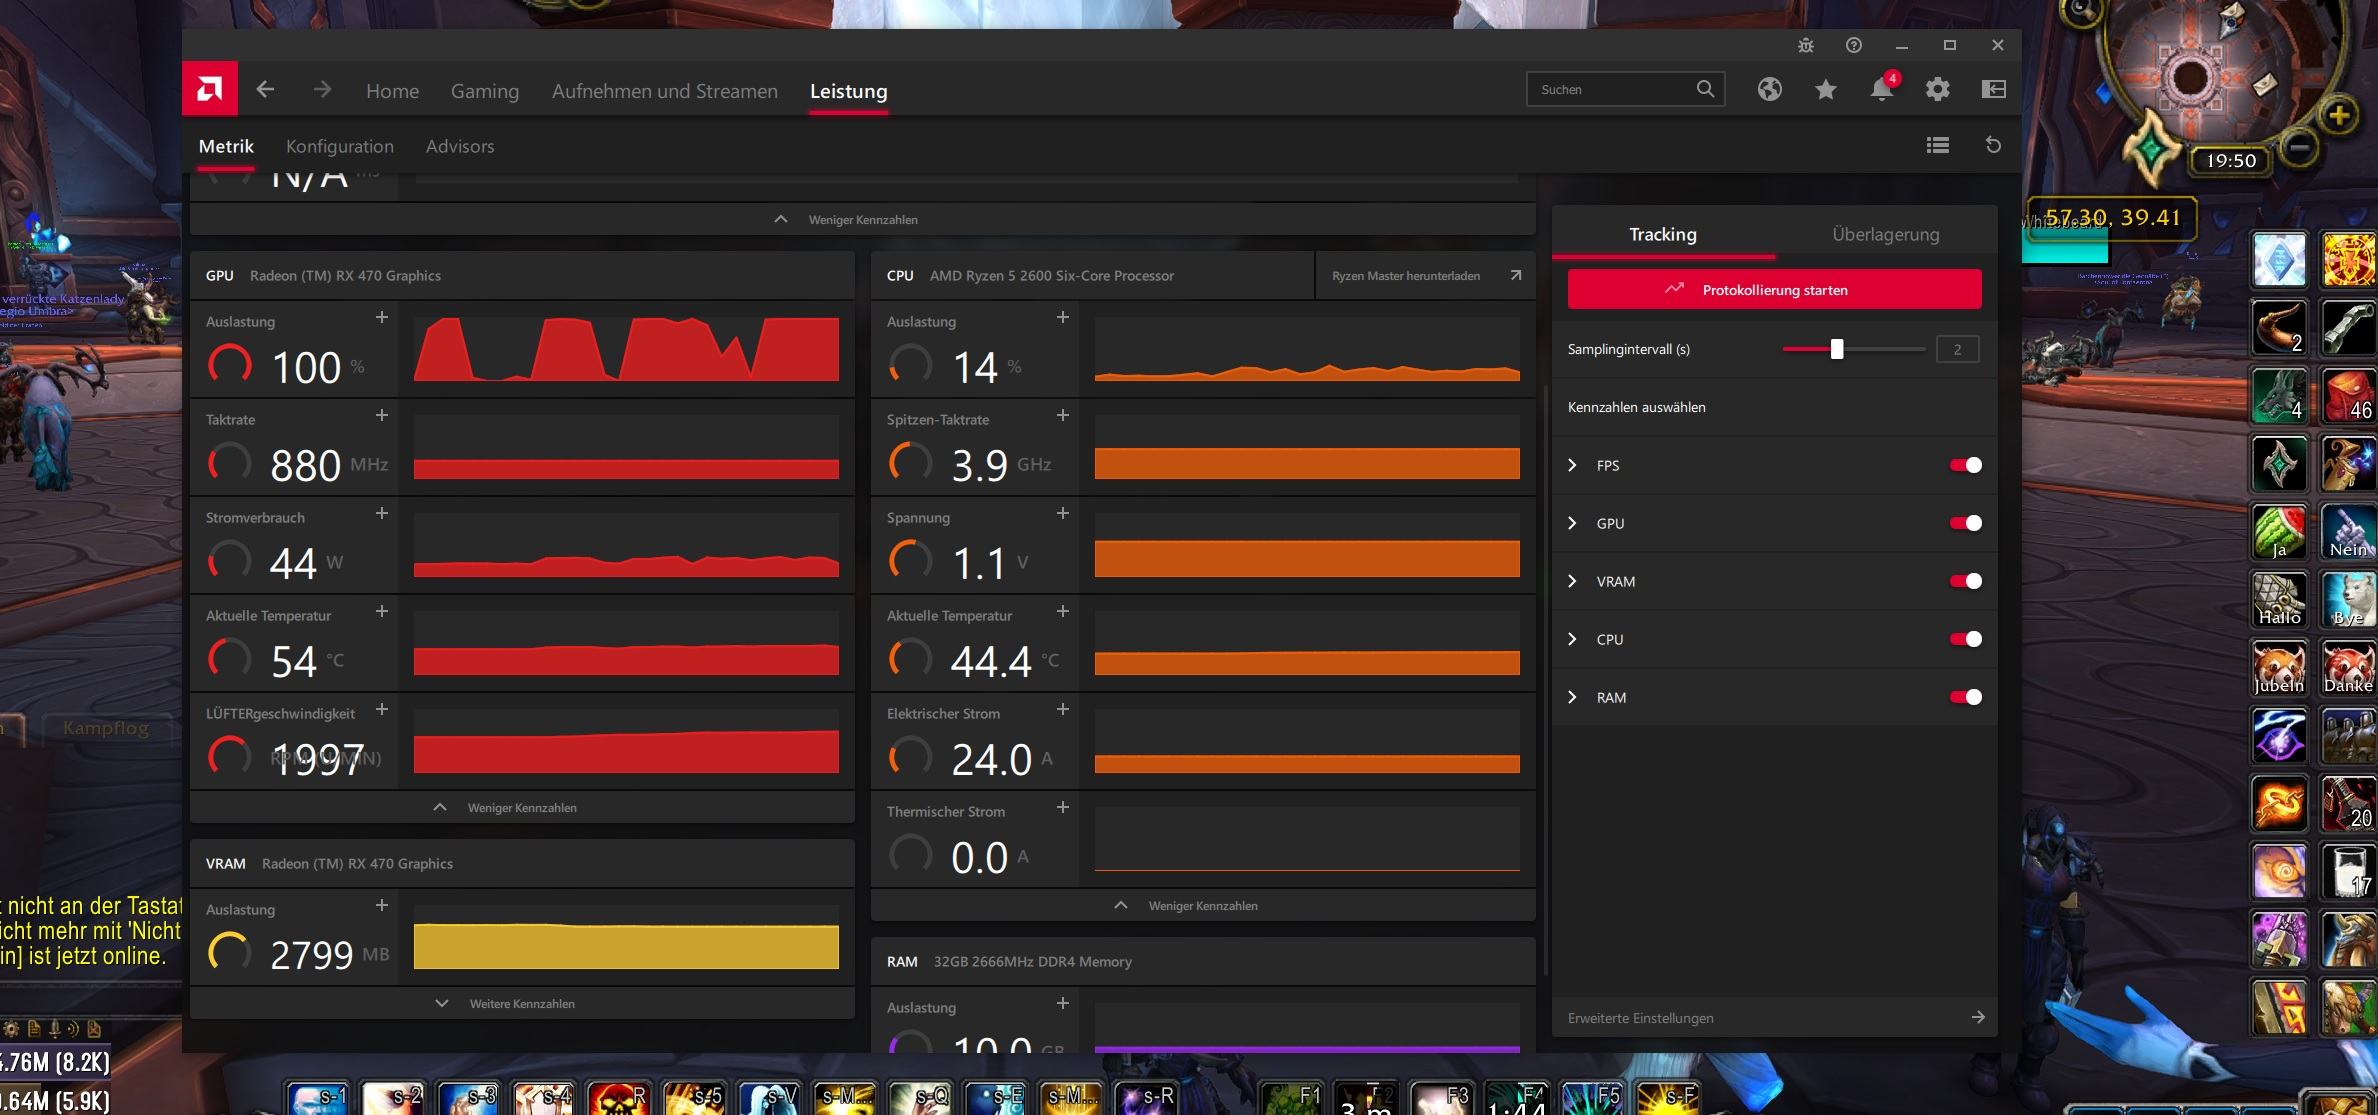
Task: Click the Samplingintervall slider handle
Action: 1836,349
